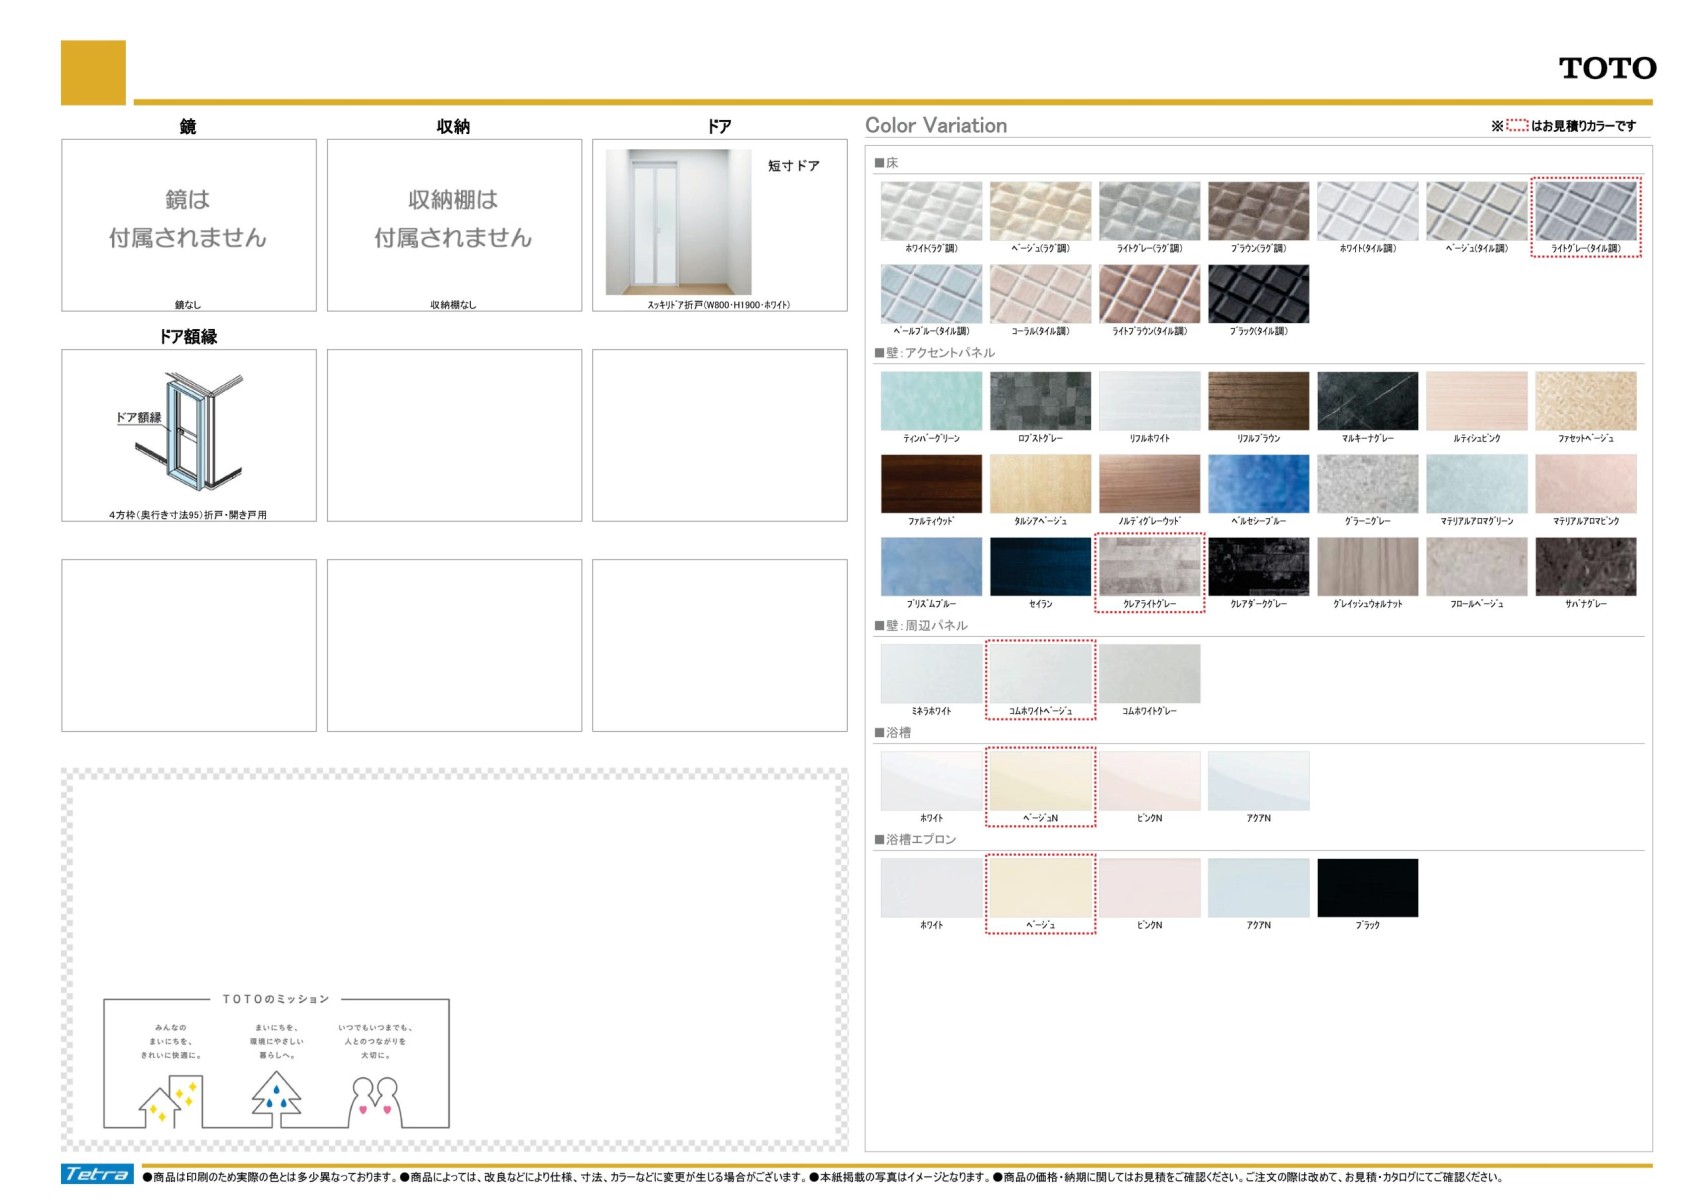This screenshot has height=1200, width=1698.
Task: Click the gold square in the header
Action: coord(93,72)
